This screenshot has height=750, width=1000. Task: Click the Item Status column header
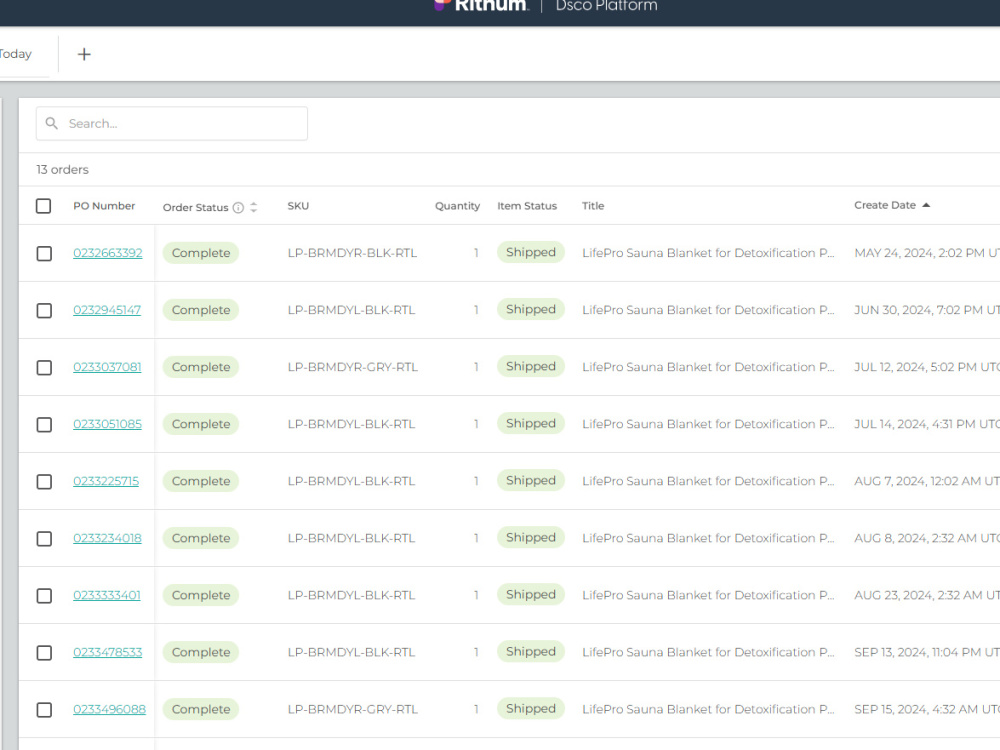pyautogui.click(x=527, y=206)
